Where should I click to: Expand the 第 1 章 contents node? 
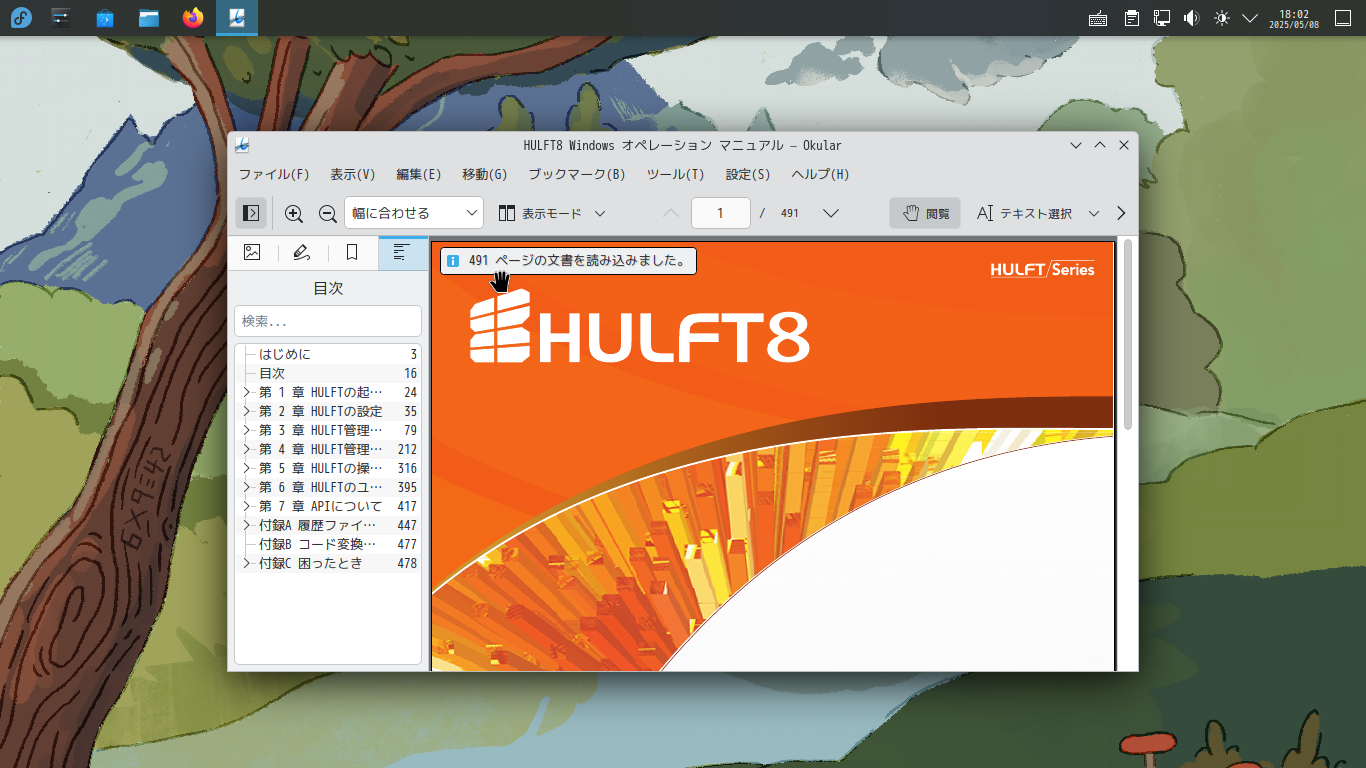246,392
